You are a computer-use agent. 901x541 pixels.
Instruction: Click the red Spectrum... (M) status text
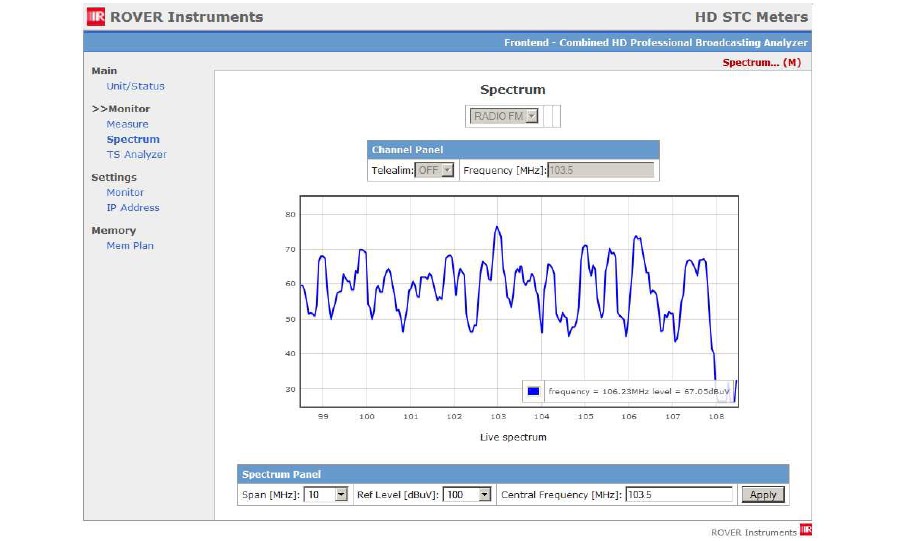coord(761,62)
